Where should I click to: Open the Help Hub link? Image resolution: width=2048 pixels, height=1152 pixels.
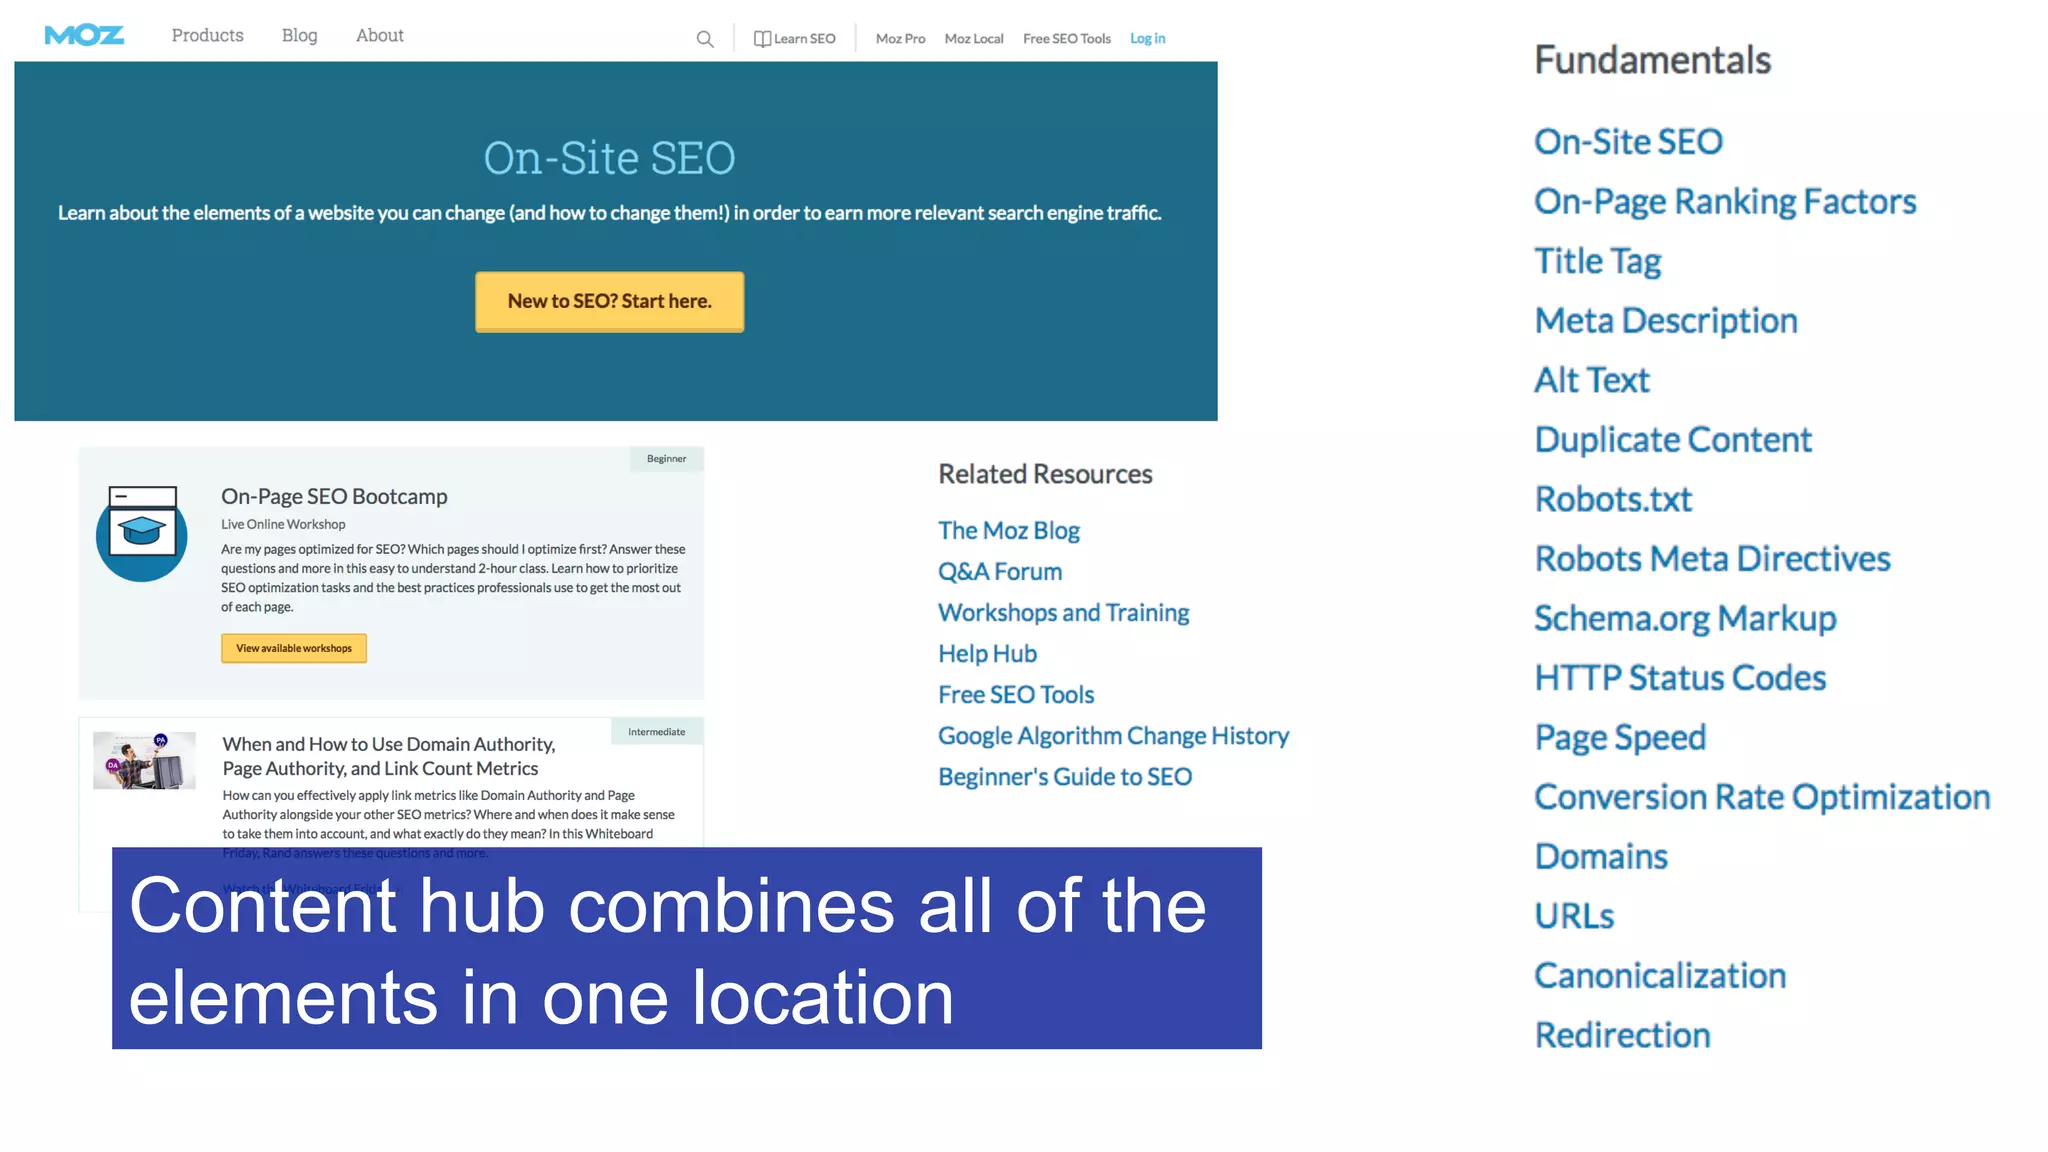click(x=987, y=654)
